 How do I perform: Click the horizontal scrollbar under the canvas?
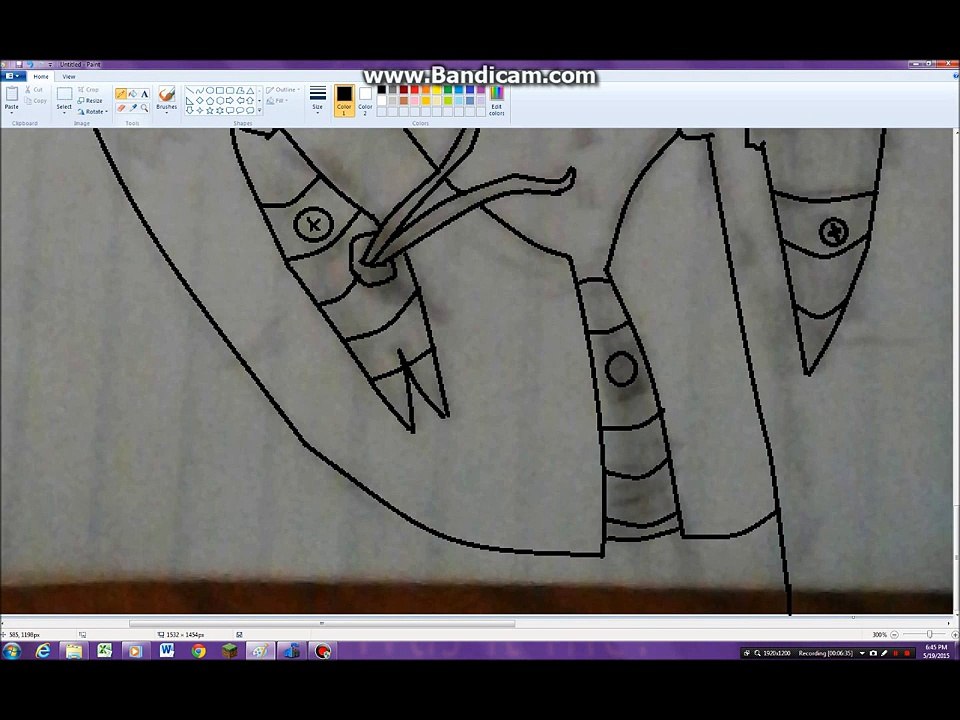[321, 624]
